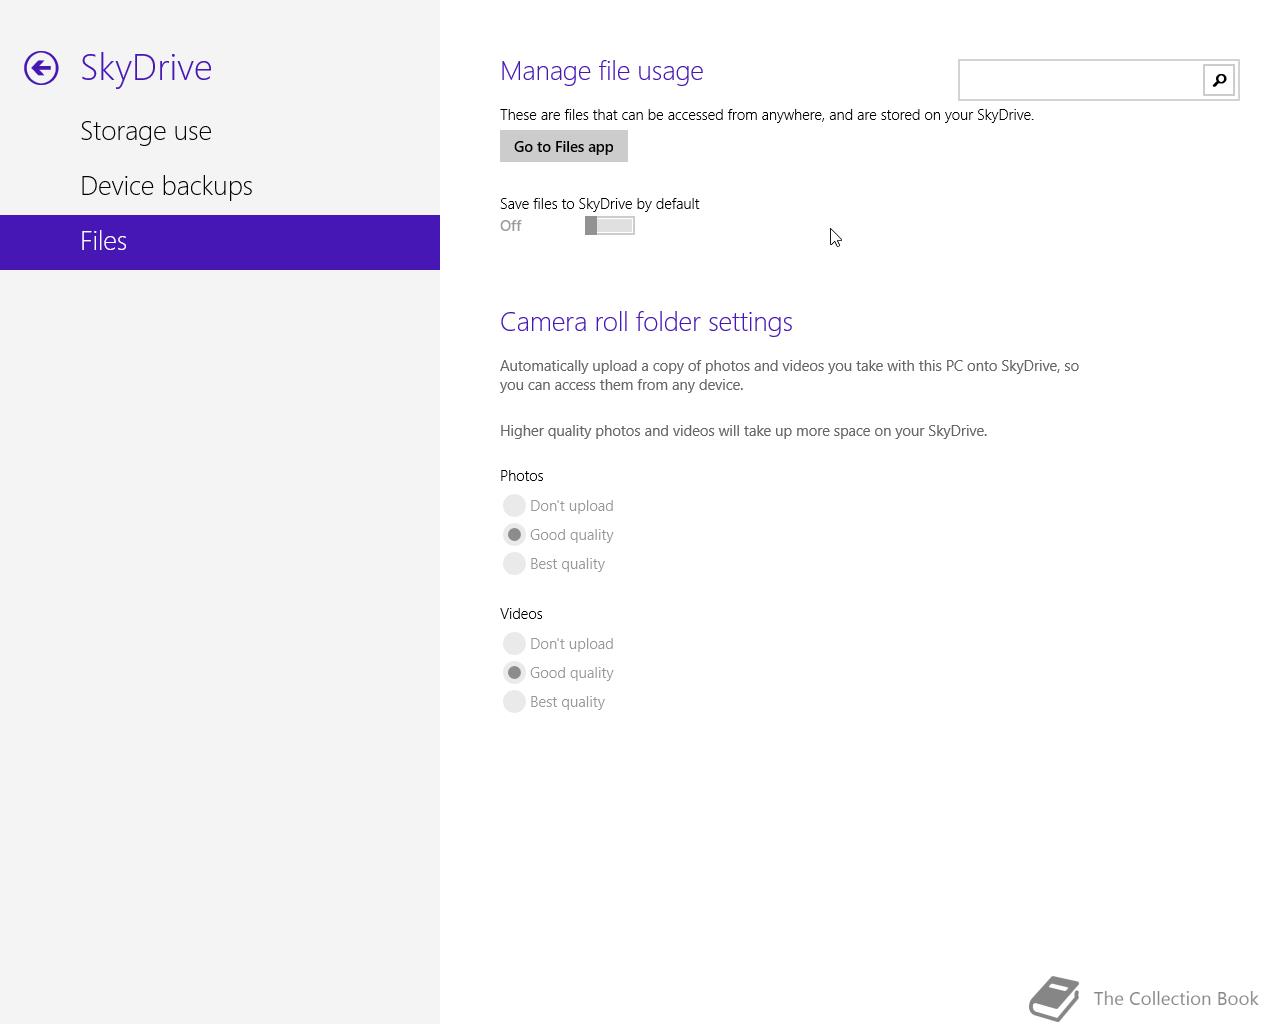Select Videos Don't upload radio button
Image resolution: width=1280 pixels, height=1024 pixels.
(x=514, y=644)
